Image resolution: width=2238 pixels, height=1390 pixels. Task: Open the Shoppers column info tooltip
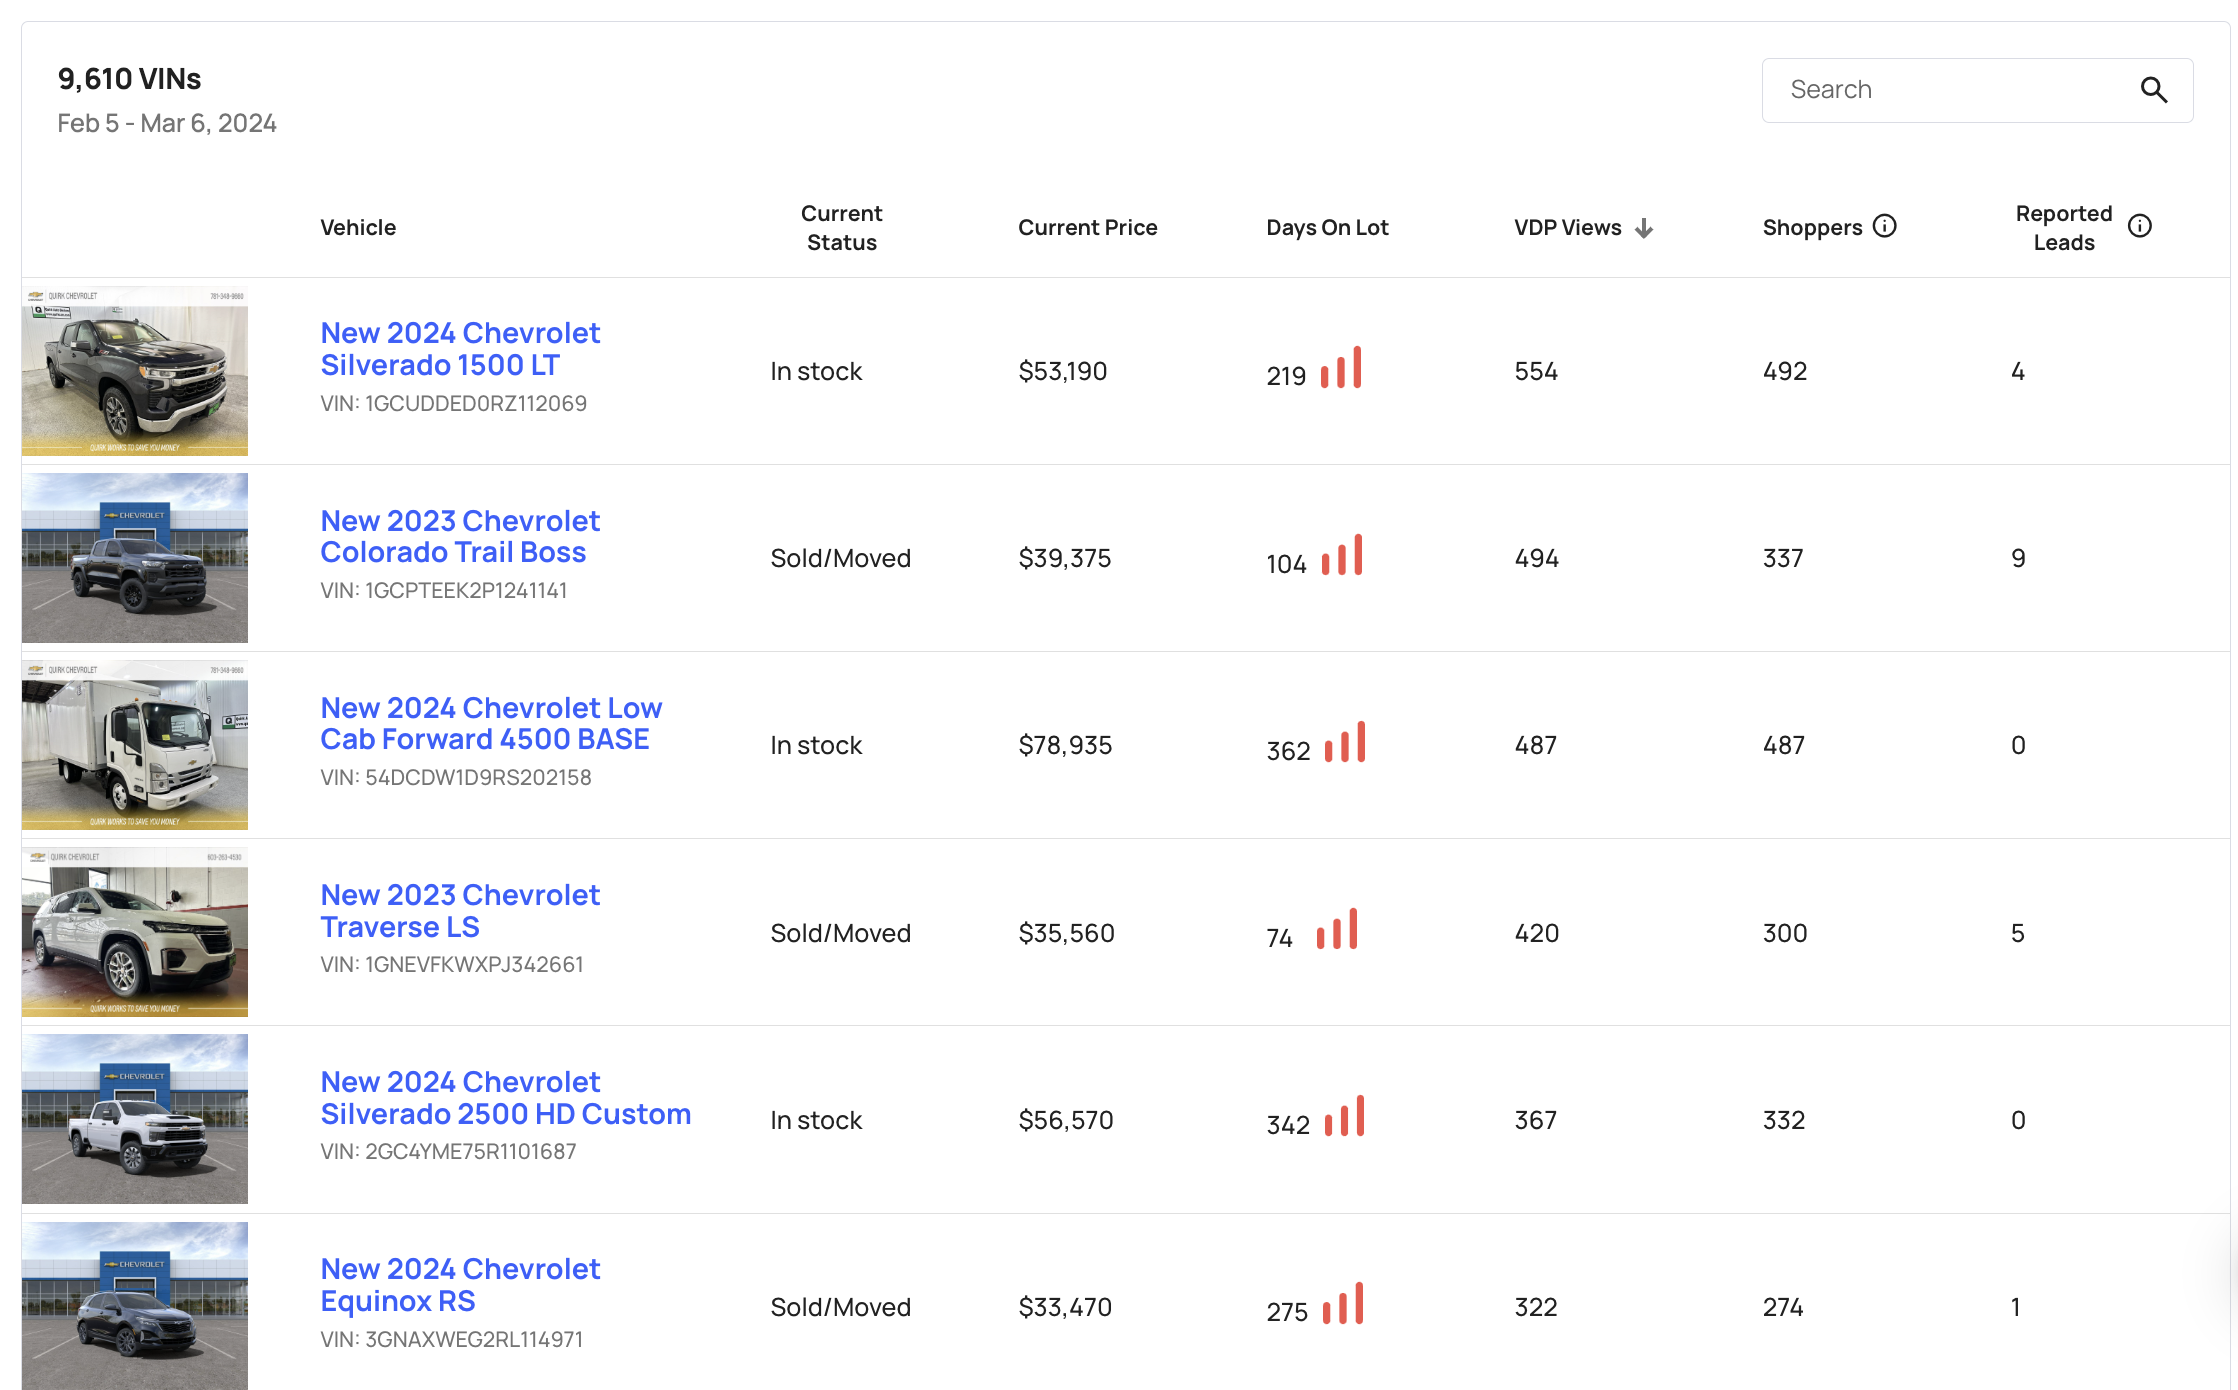(1885, 226)
